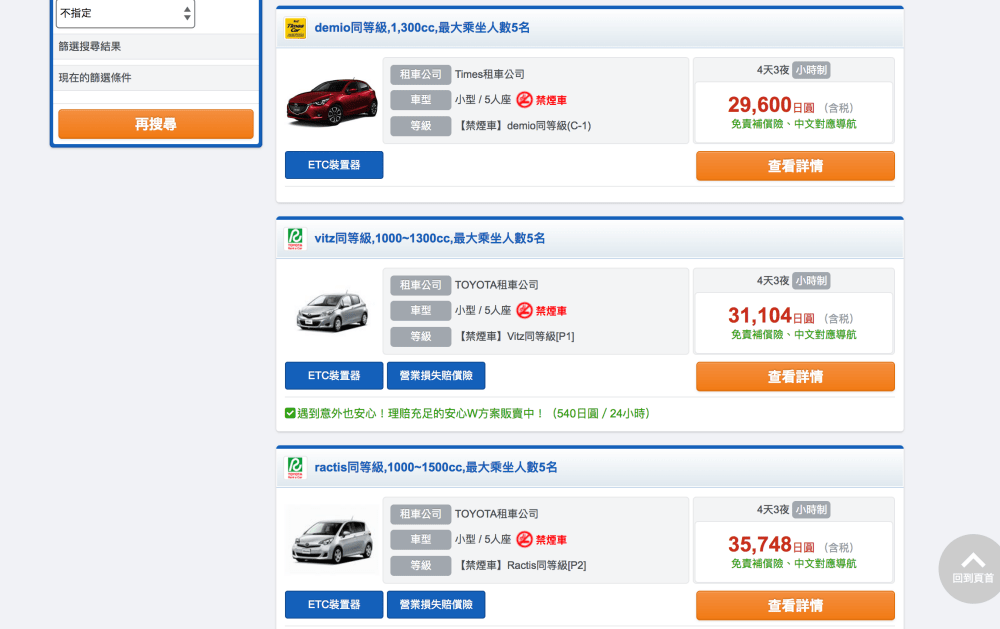Click the Times rental company logo icon
This screenshot has width=1000, height=629.
pyautogui.click(x=295, y=28)
